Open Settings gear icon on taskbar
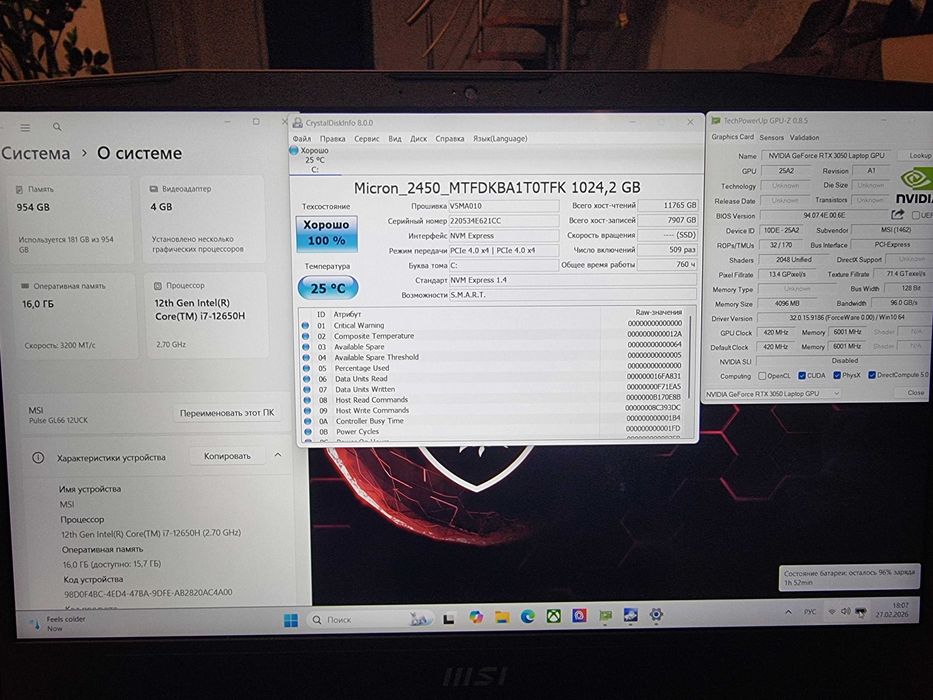The height and width of the screenshot is (700, 933). coord(656,614)
